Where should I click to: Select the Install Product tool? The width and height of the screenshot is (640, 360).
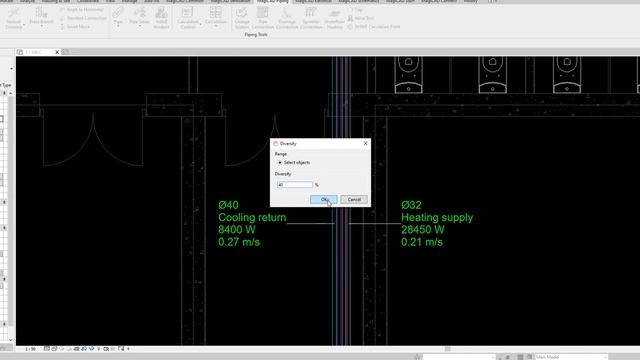pos(161,17)
